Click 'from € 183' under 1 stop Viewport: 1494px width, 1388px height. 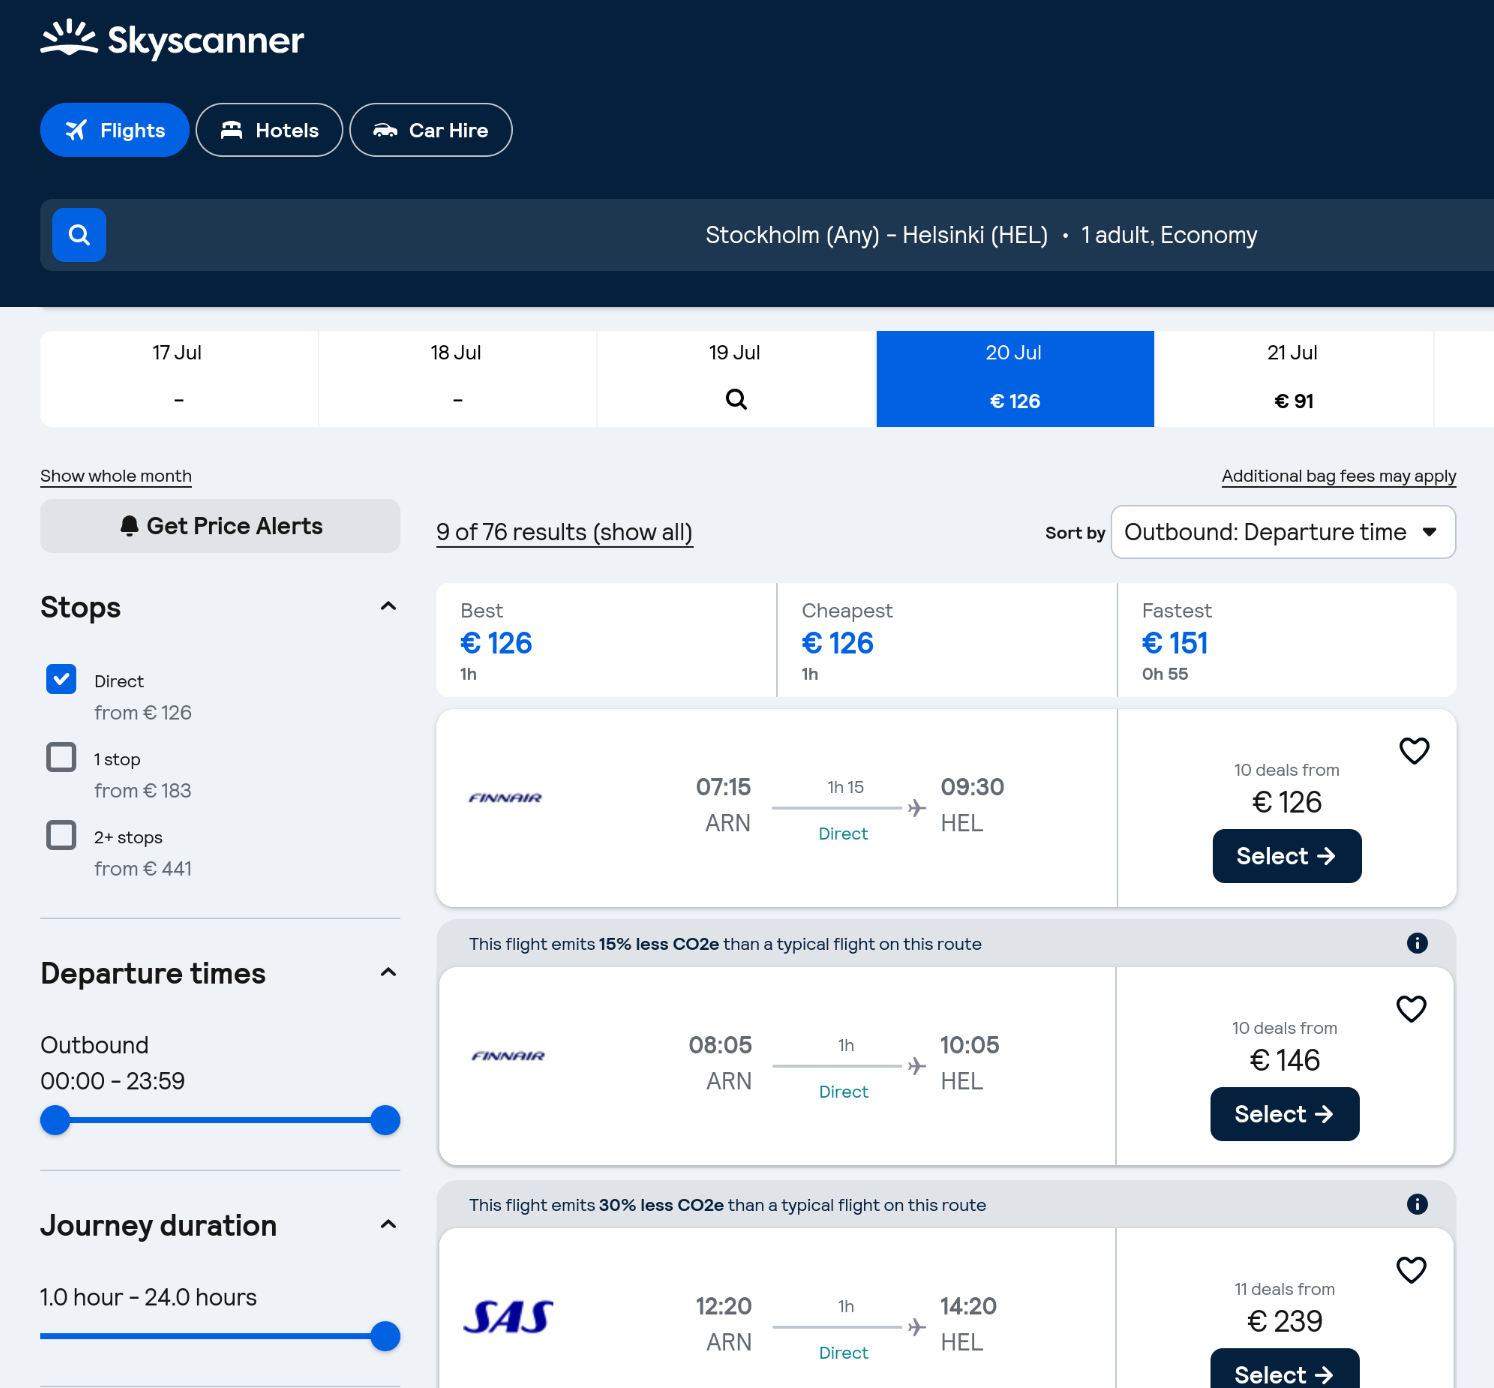pos(143,791)
